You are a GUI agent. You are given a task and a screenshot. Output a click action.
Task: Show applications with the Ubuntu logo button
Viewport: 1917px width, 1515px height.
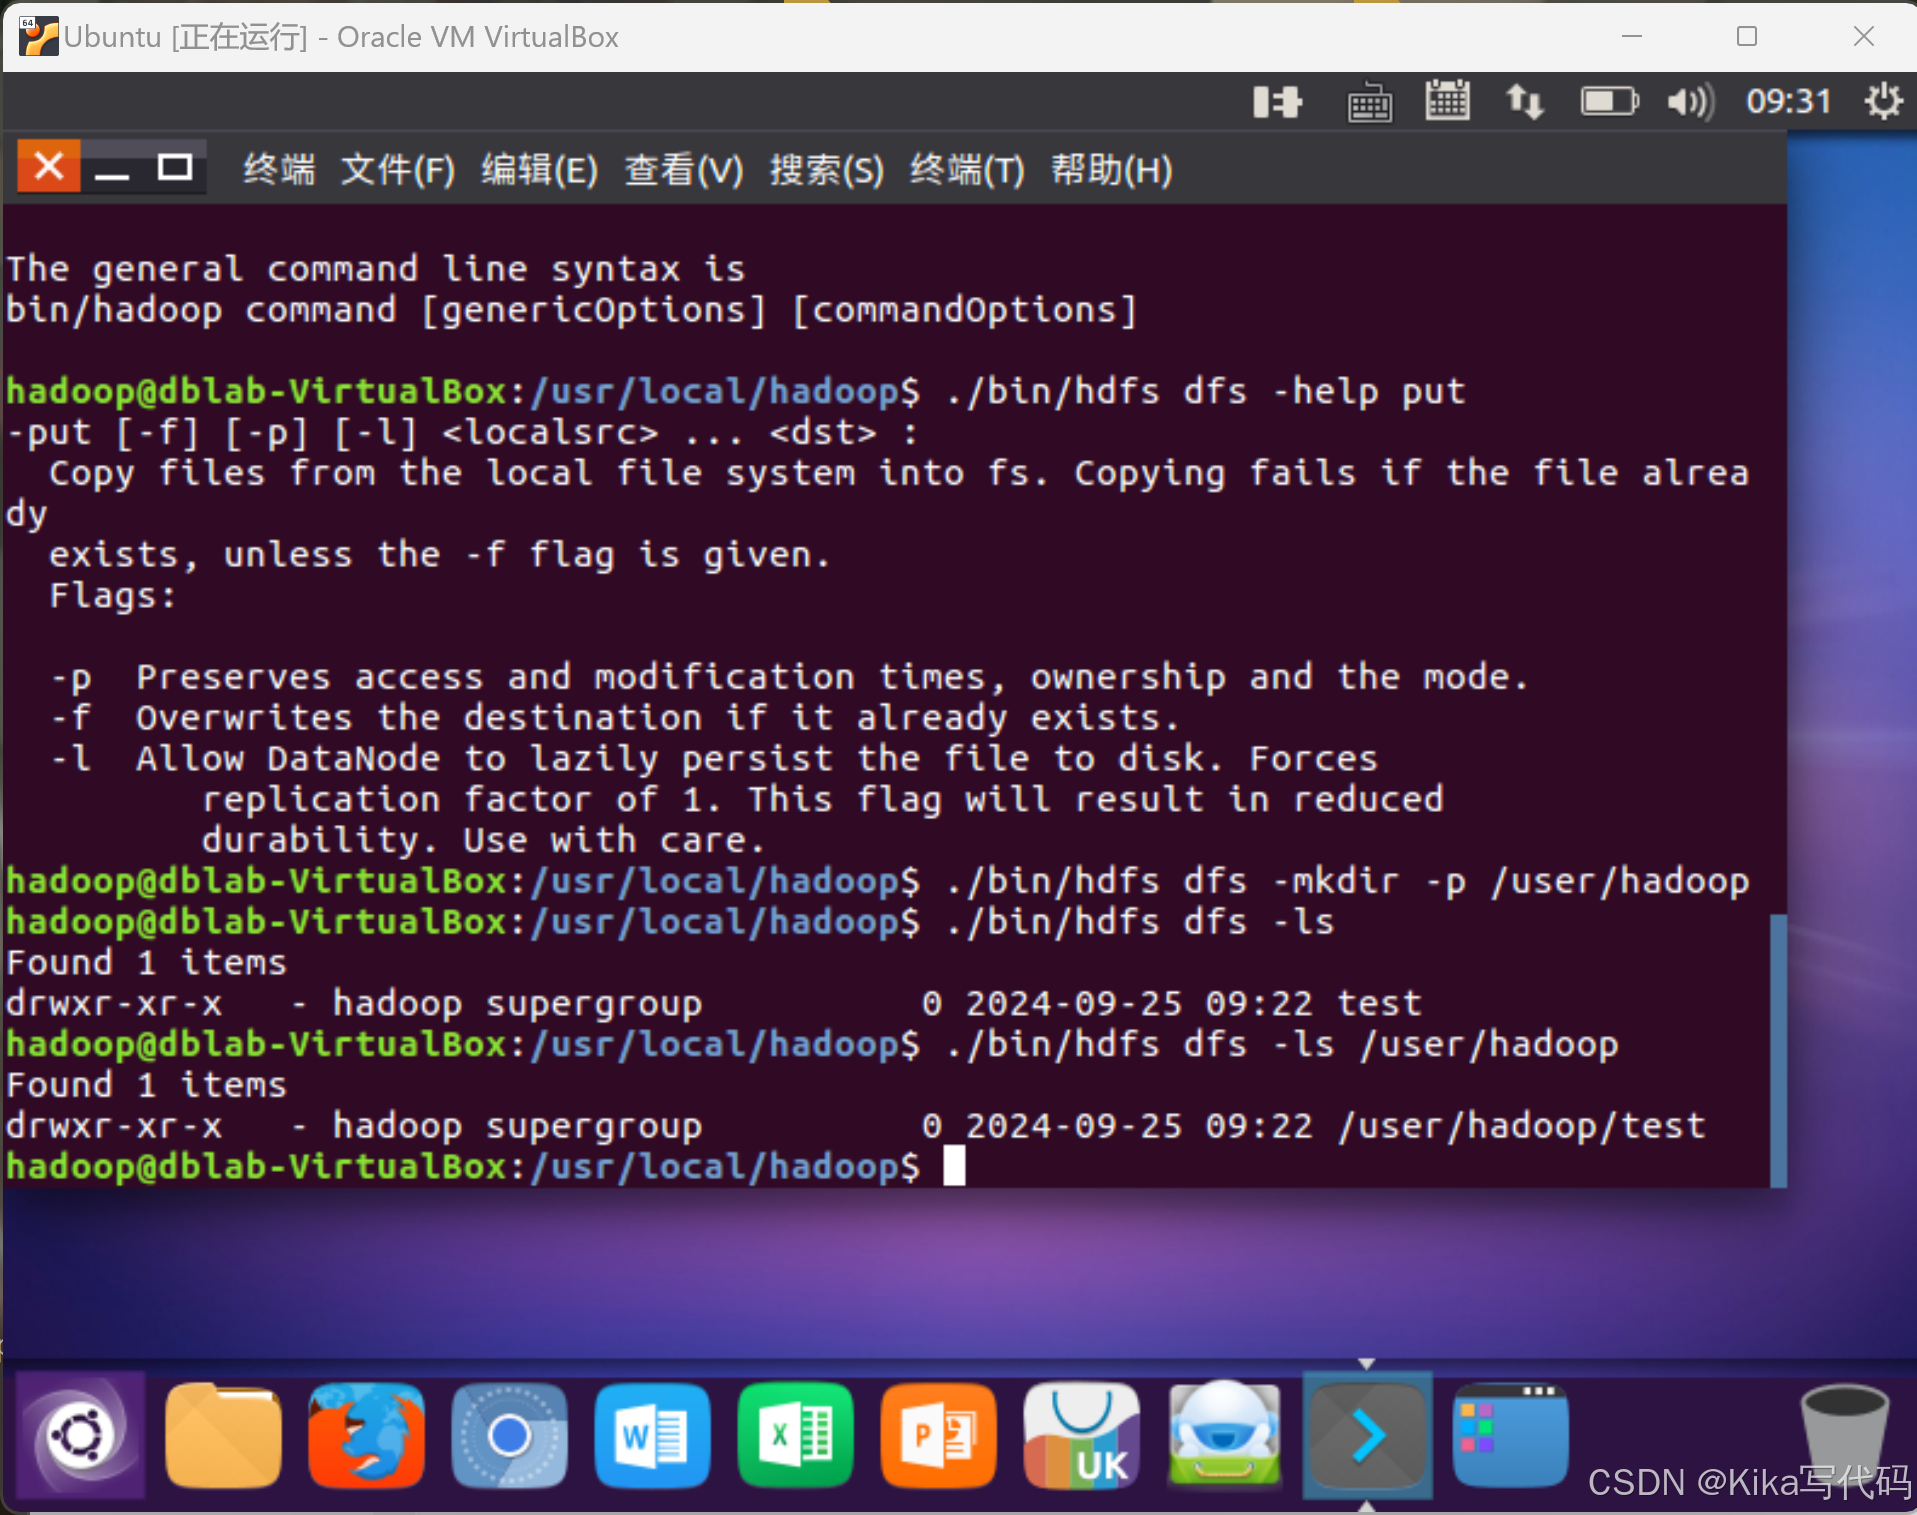[x=78, y=1435]
